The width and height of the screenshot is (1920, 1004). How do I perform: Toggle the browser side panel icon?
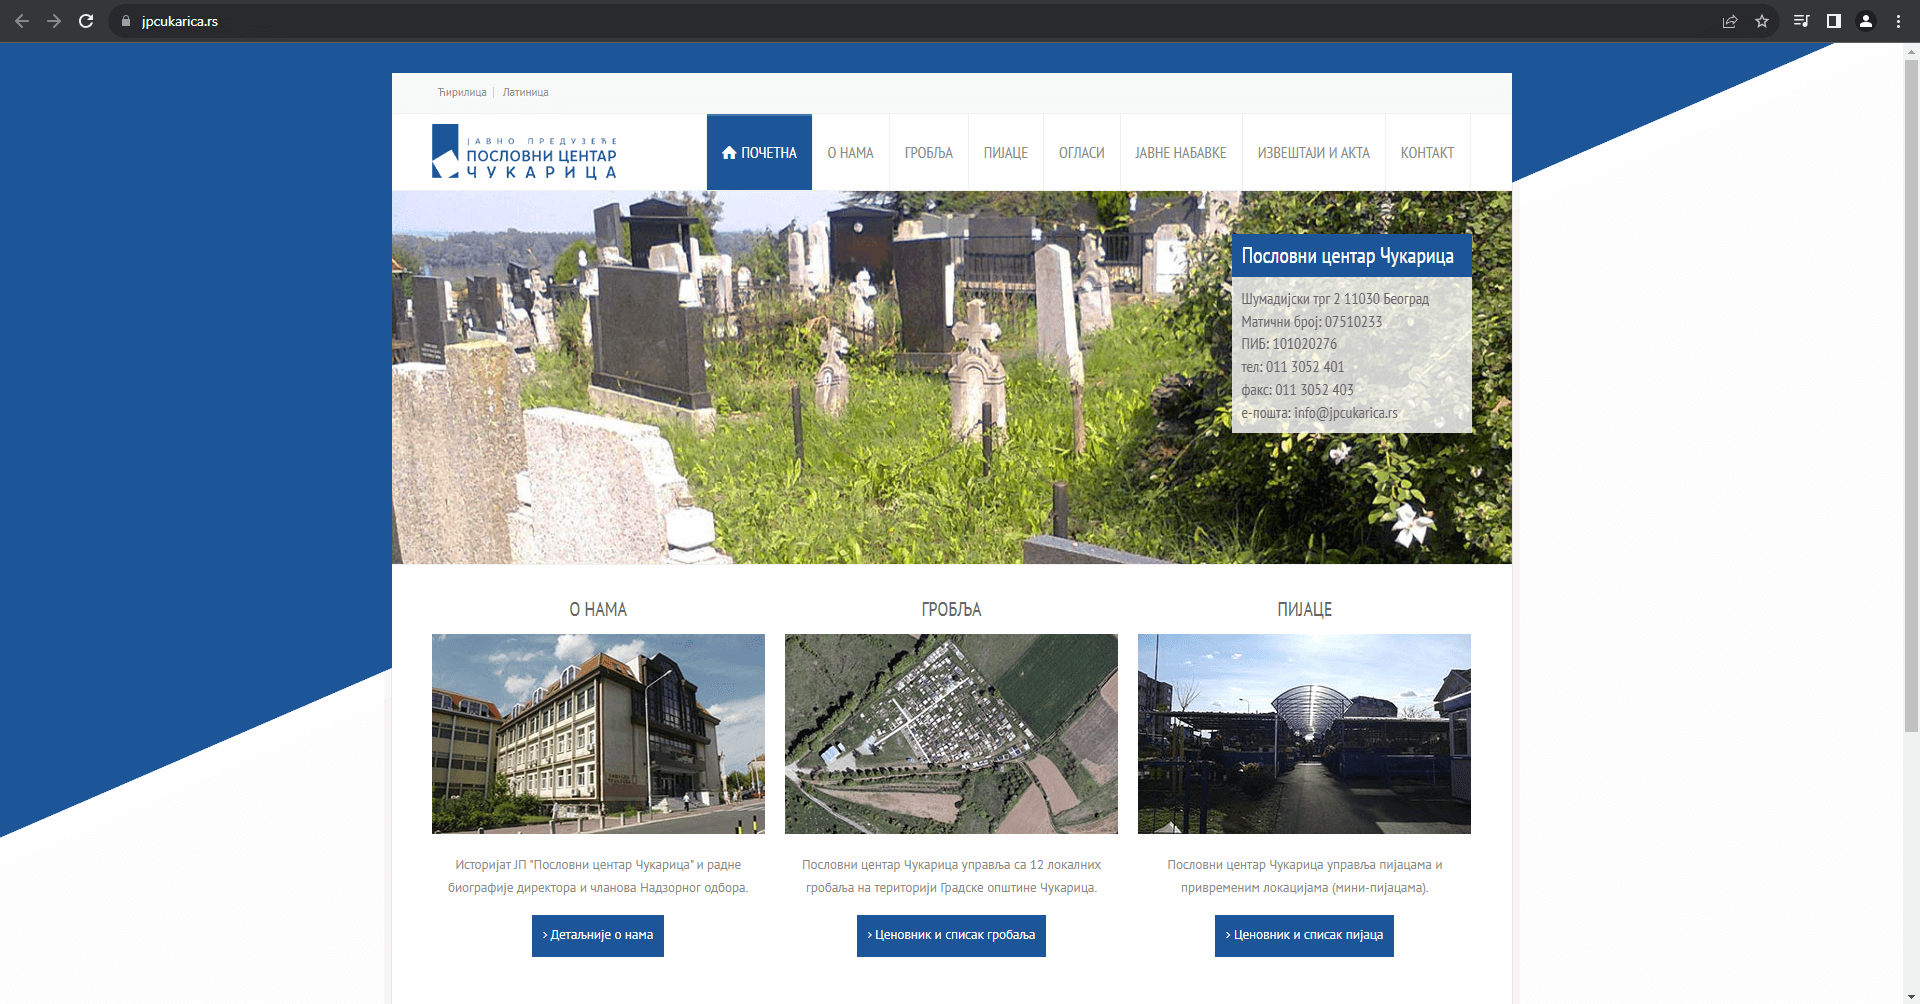tap(1834, 21)
